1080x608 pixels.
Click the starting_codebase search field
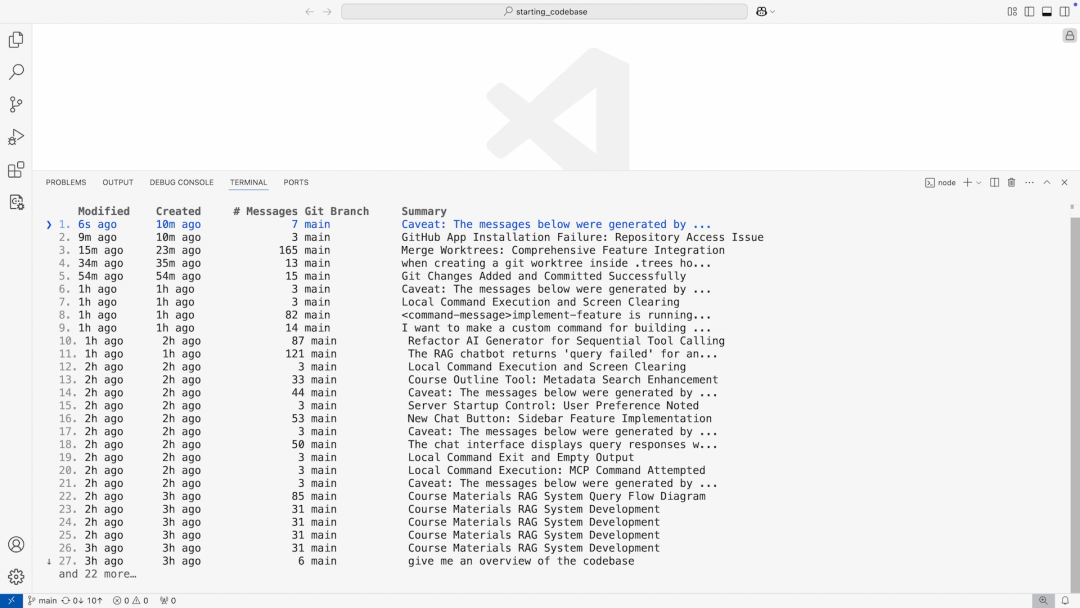point(544,12)
